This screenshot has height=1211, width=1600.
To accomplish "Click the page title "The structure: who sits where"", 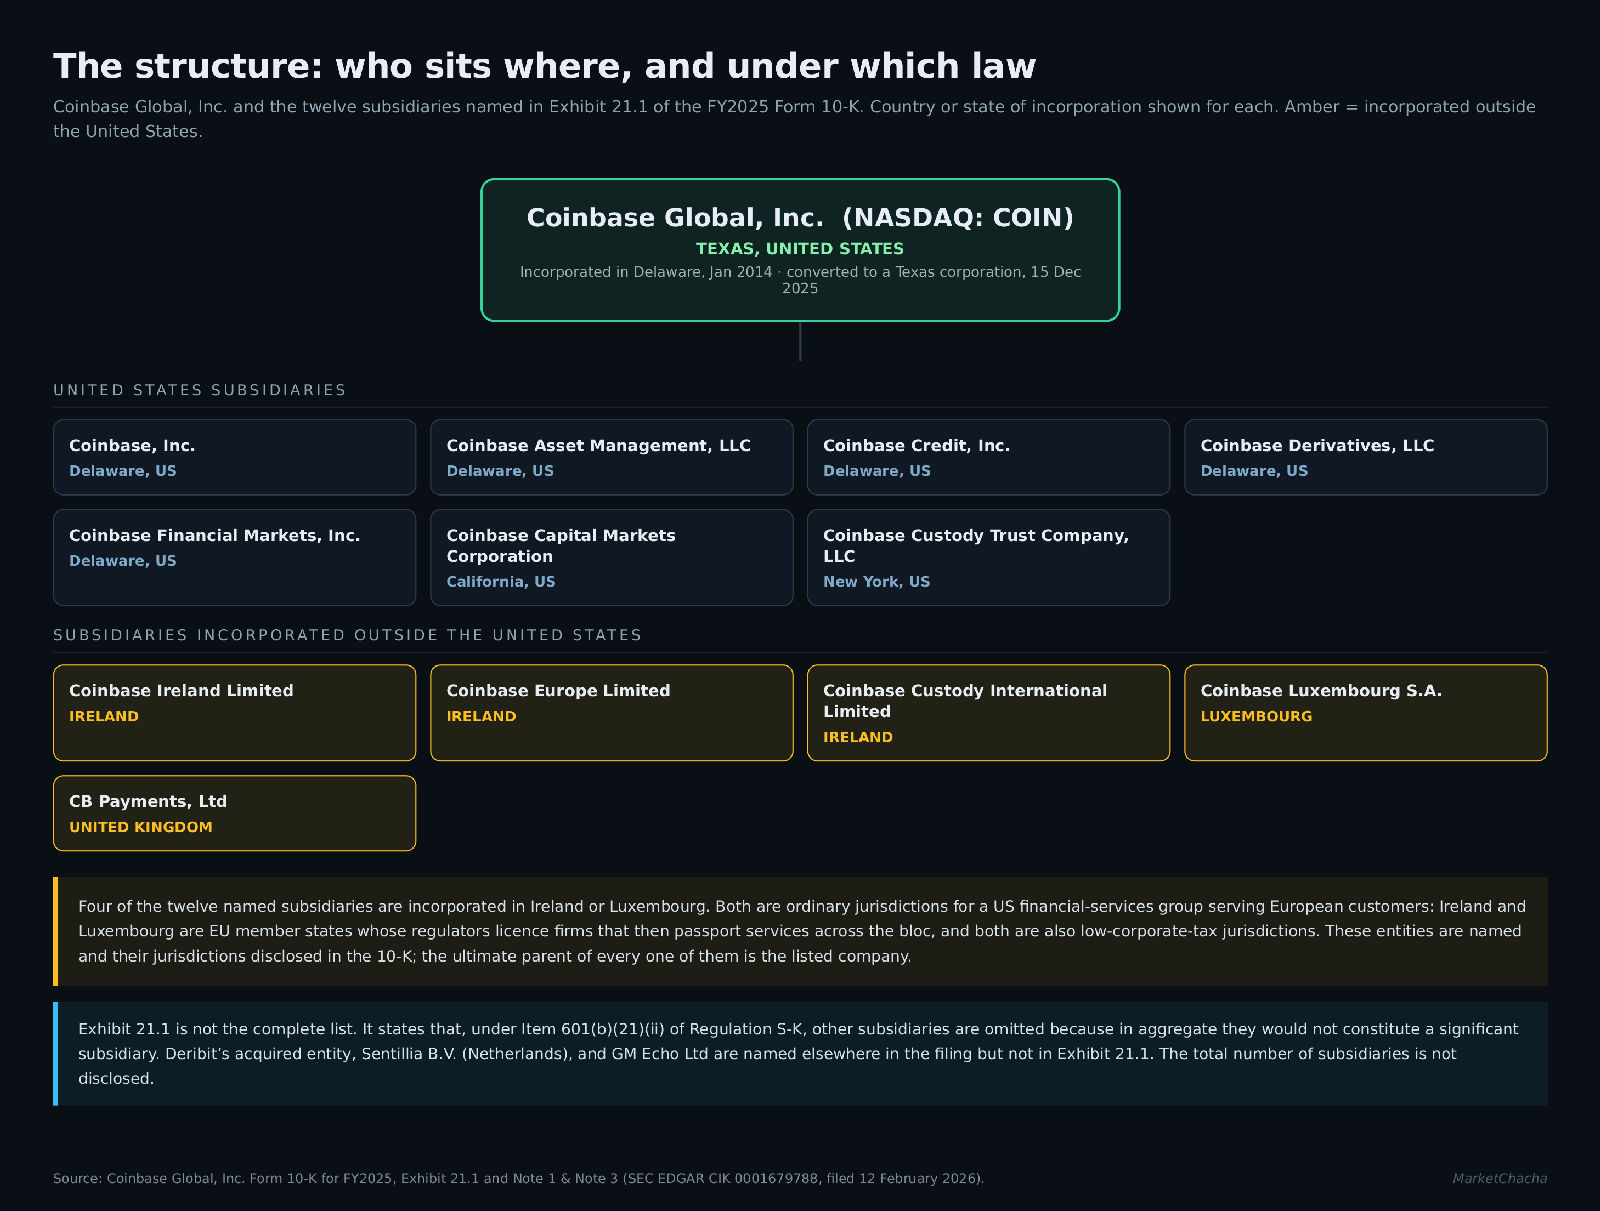I will tap(544, 66).
